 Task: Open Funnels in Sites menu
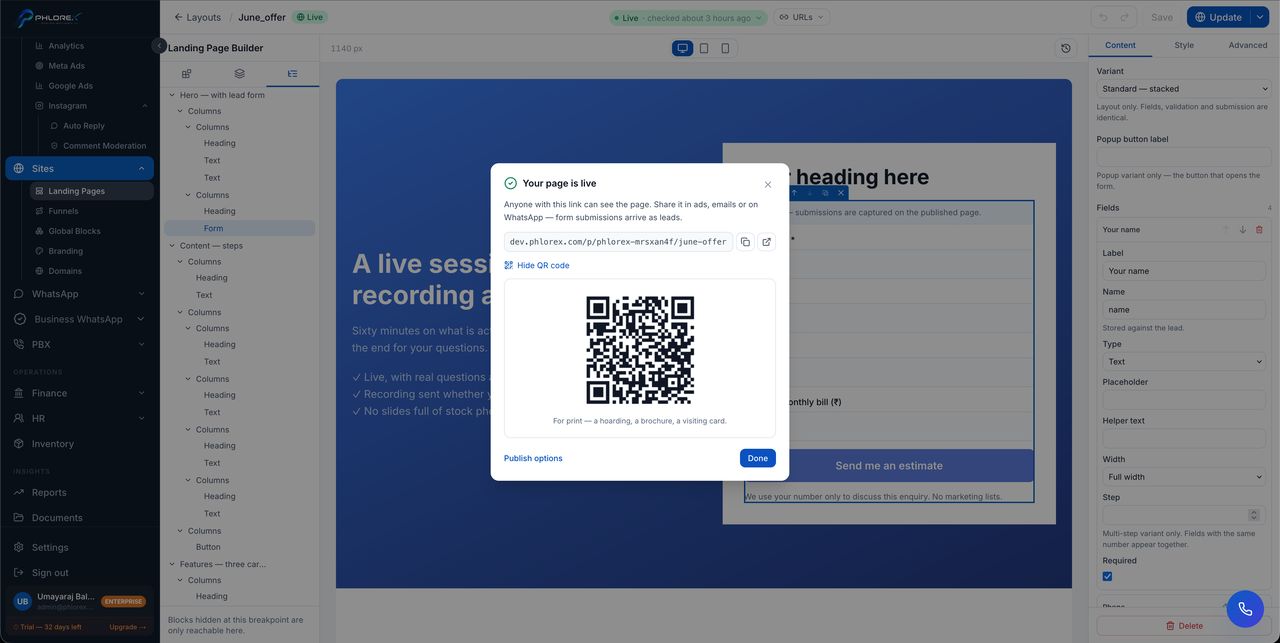(x=63, y=211)
